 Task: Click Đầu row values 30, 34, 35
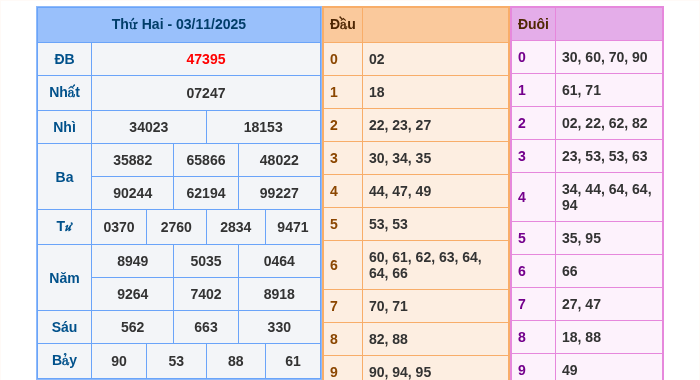point(400,159)
